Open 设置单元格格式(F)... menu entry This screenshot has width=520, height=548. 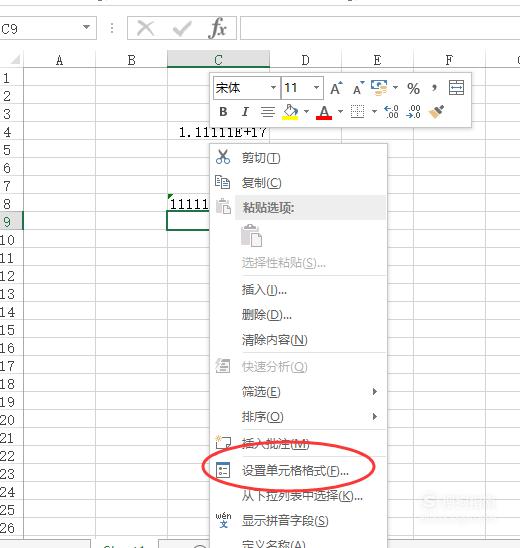299,470
